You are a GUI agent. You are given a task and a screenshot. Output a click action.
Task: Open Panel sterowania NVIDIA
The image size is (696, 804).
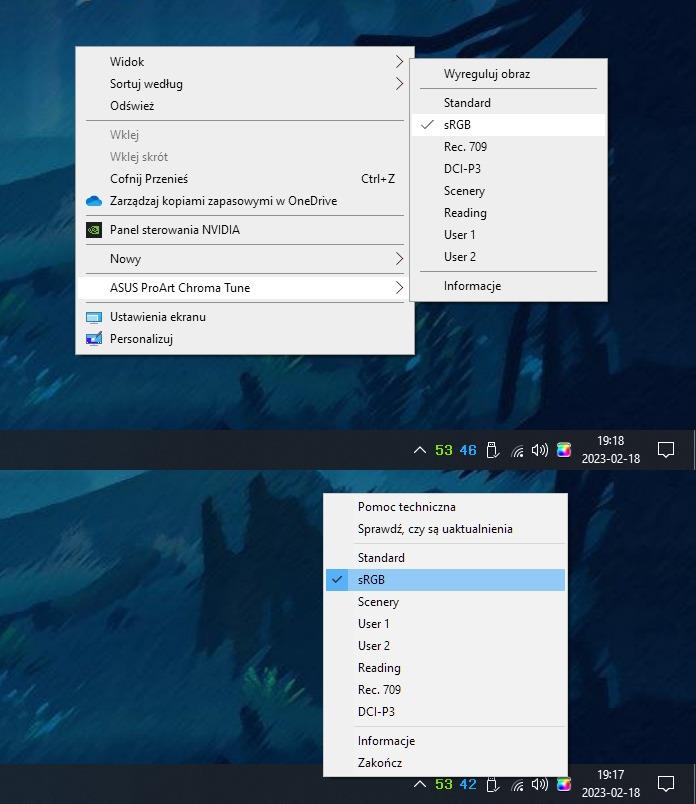click(x=245, y=230)
